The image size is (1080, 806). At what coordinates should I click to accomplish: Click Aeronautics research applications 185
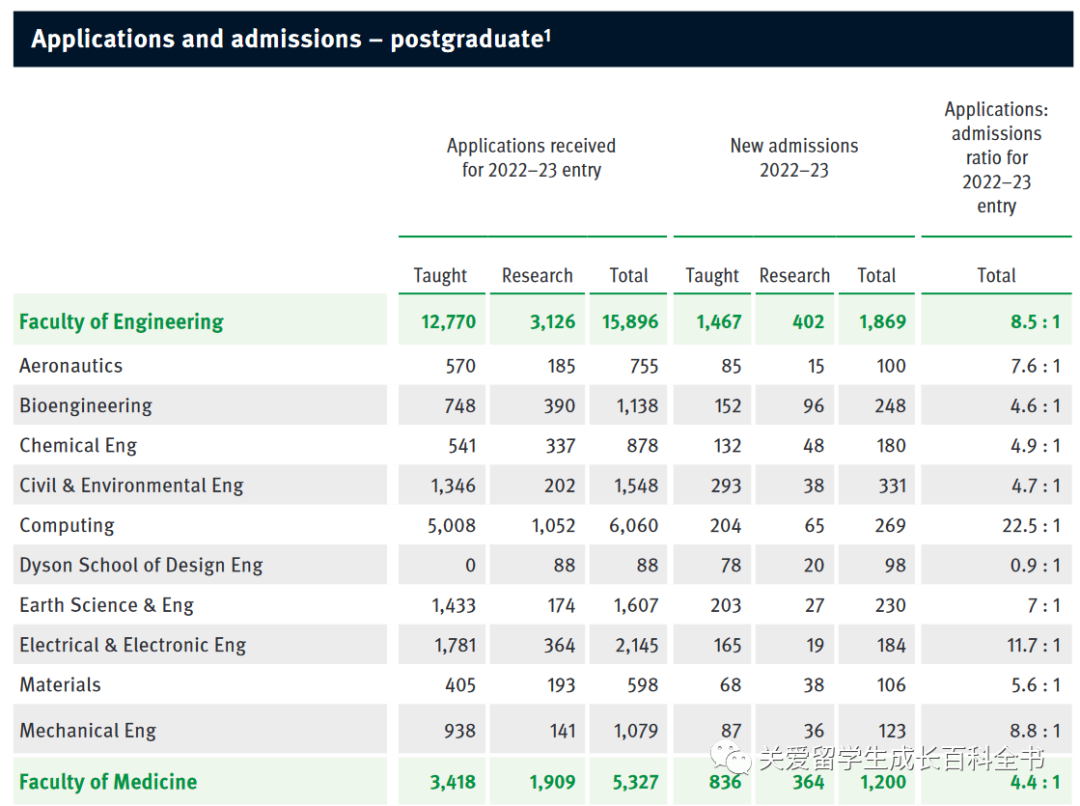561,366
